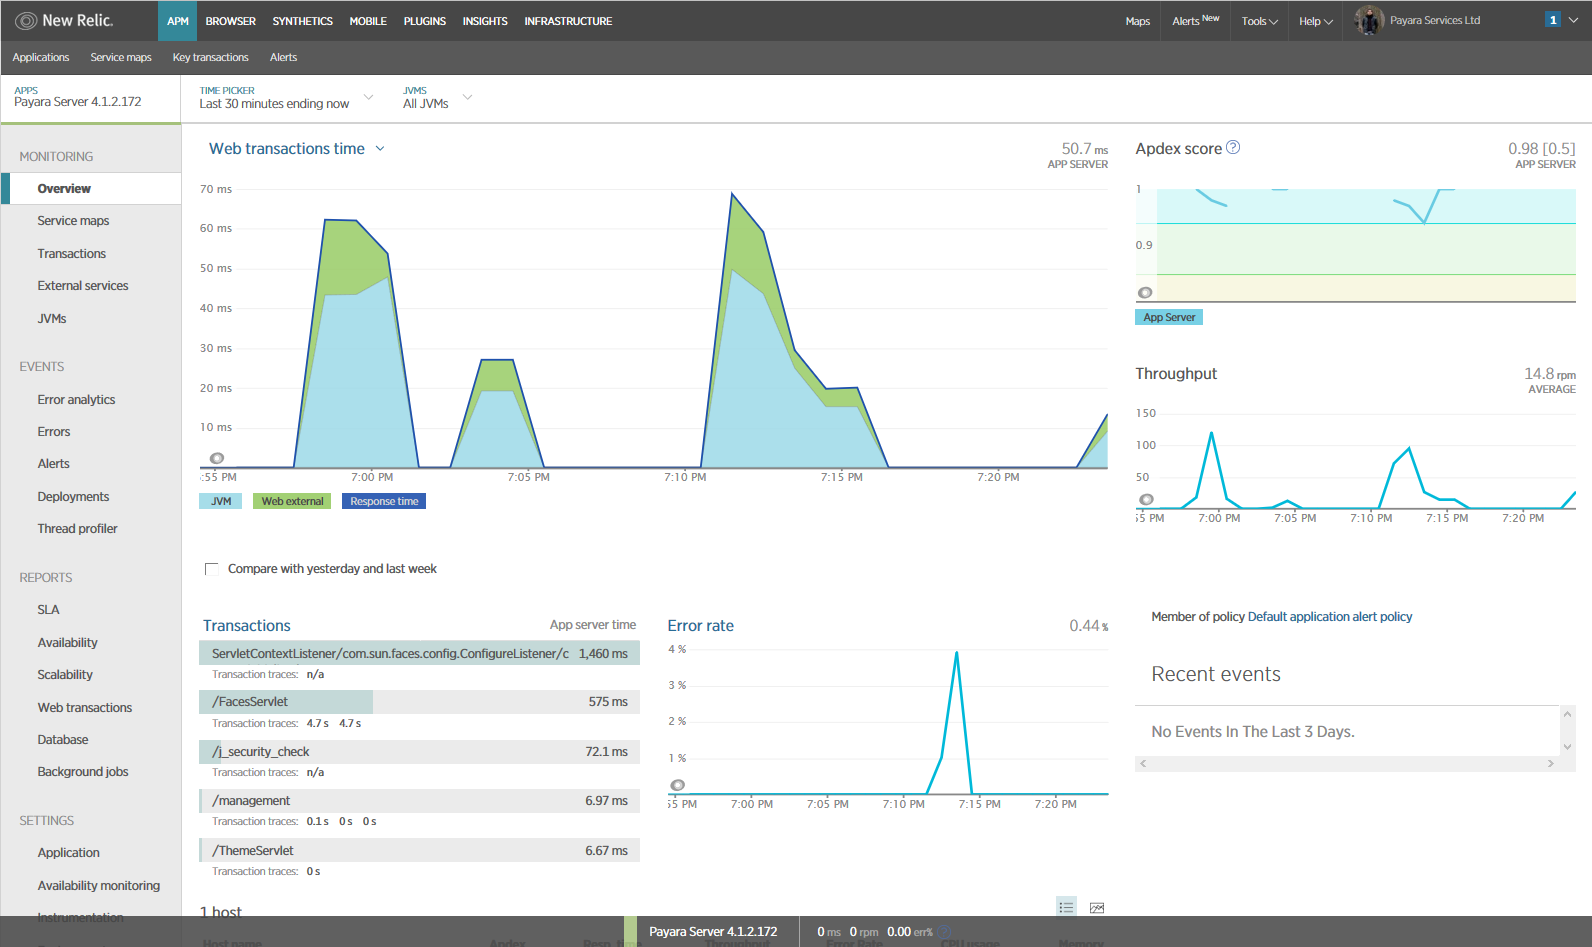Toggle the JVM chart legend
Image resolution: width=1592 pixels, height=947 pixels.
(221, 501)
